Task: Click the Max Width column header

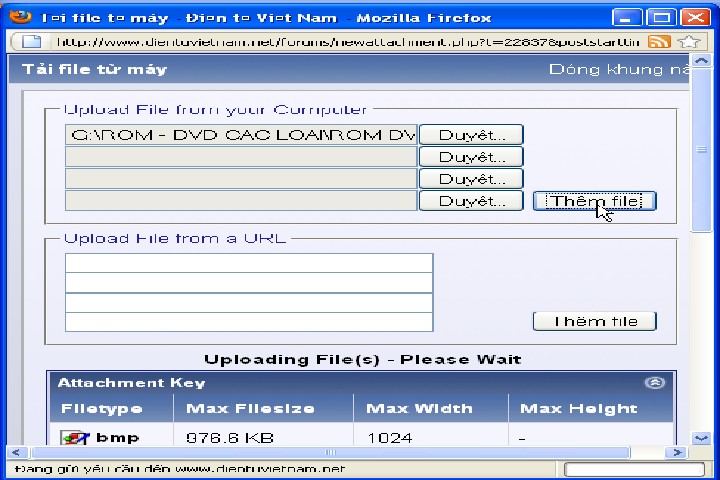Action: pos(419,408)
